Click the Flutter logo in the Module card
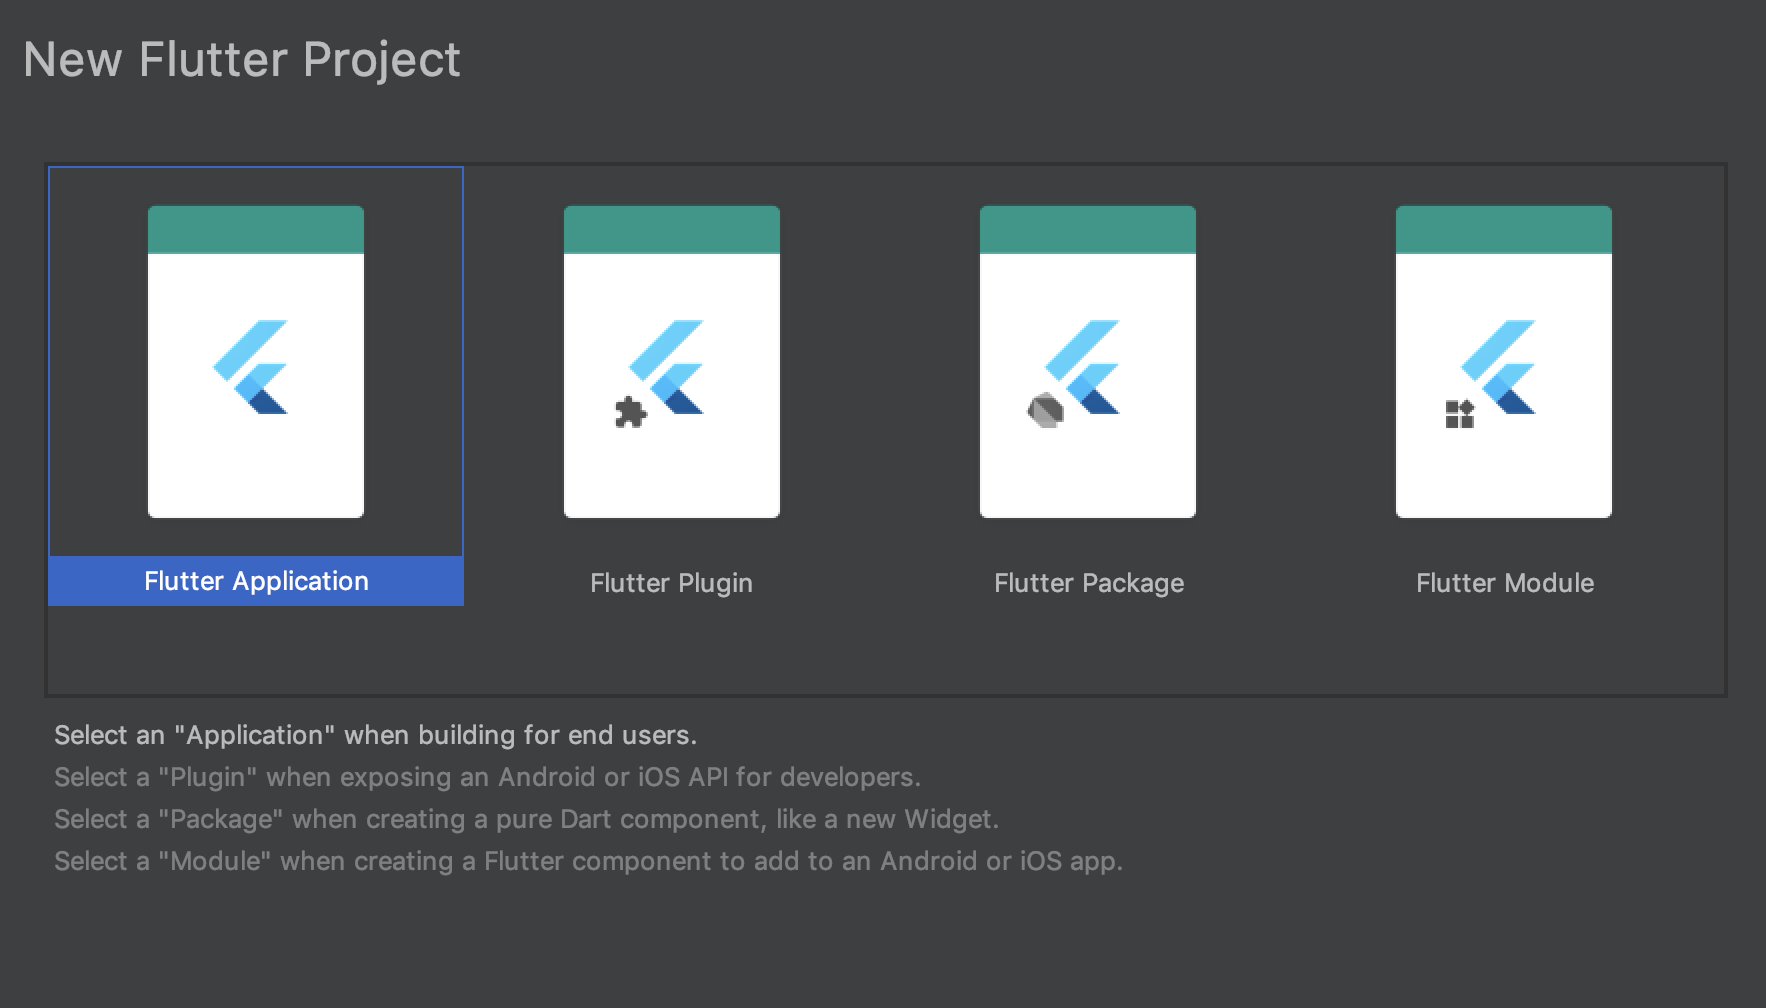The height and width of the screenshot is (1008, 1766). 1500,367
